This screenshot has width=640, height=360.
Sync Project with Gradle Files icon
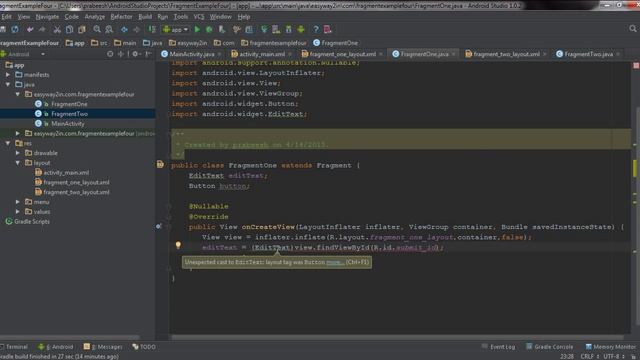[x=264, y=29]
